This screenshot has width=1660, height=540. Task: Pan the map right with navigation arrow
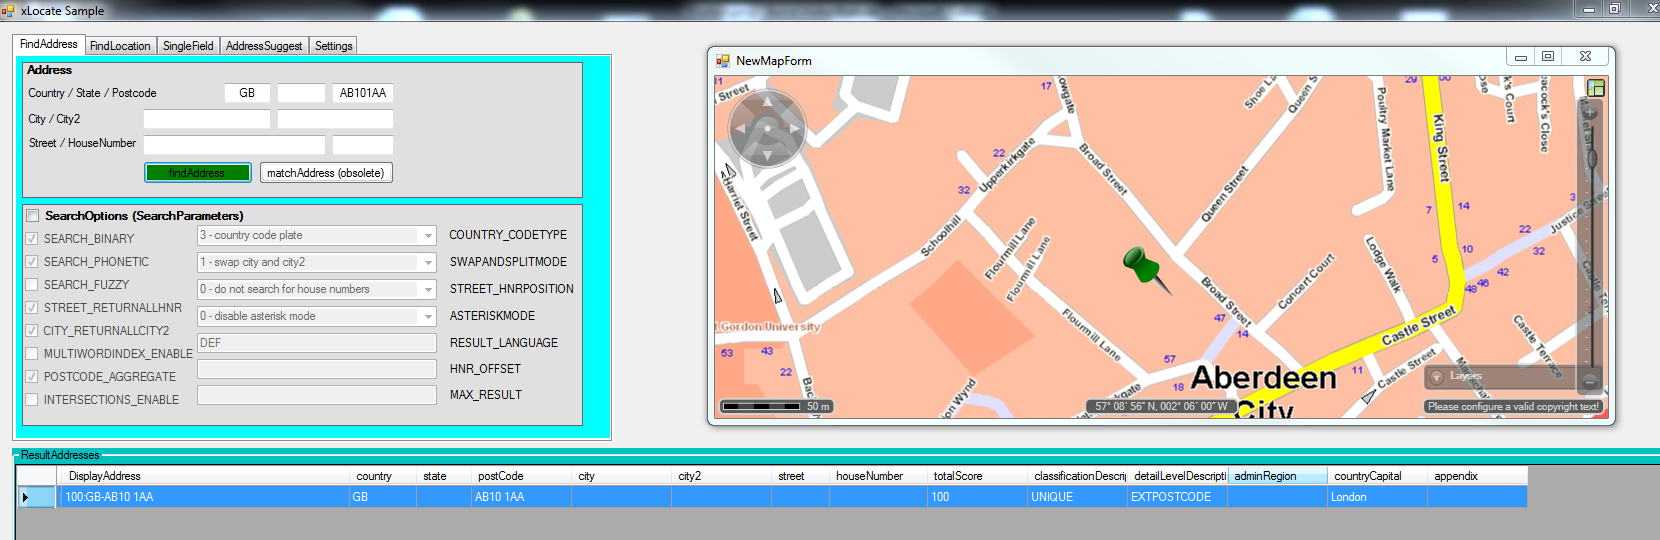(794, 129)
